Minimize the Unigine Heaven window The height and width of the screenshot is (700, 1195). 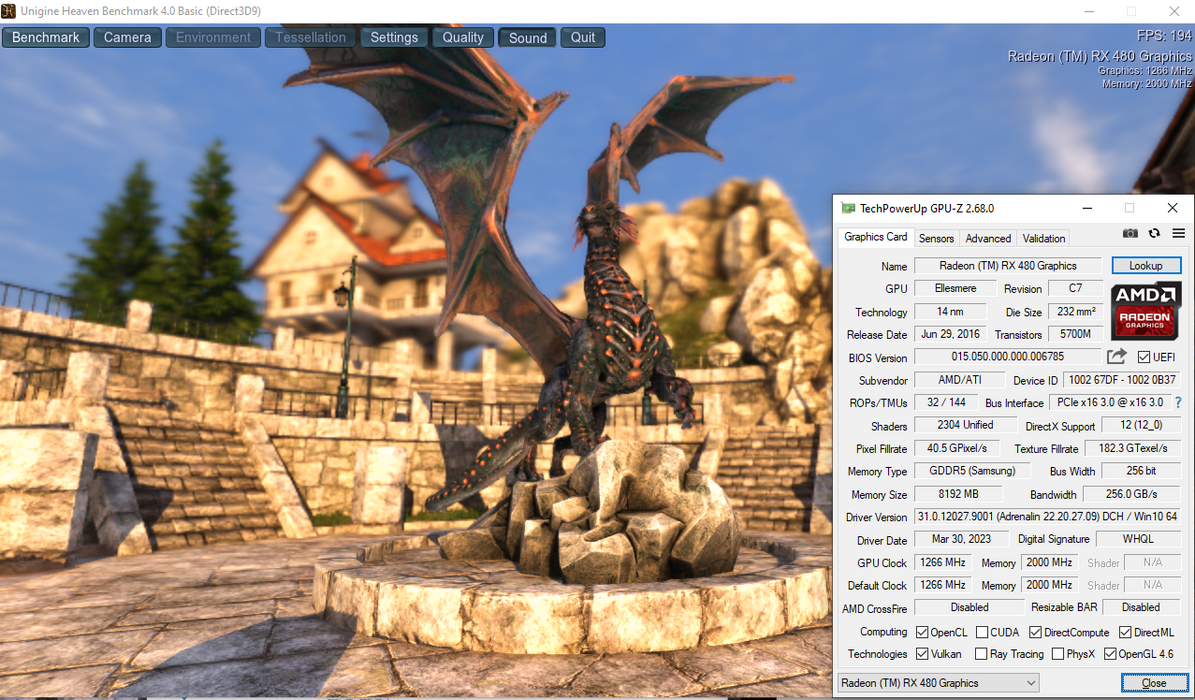click(x=1090, y=11)
